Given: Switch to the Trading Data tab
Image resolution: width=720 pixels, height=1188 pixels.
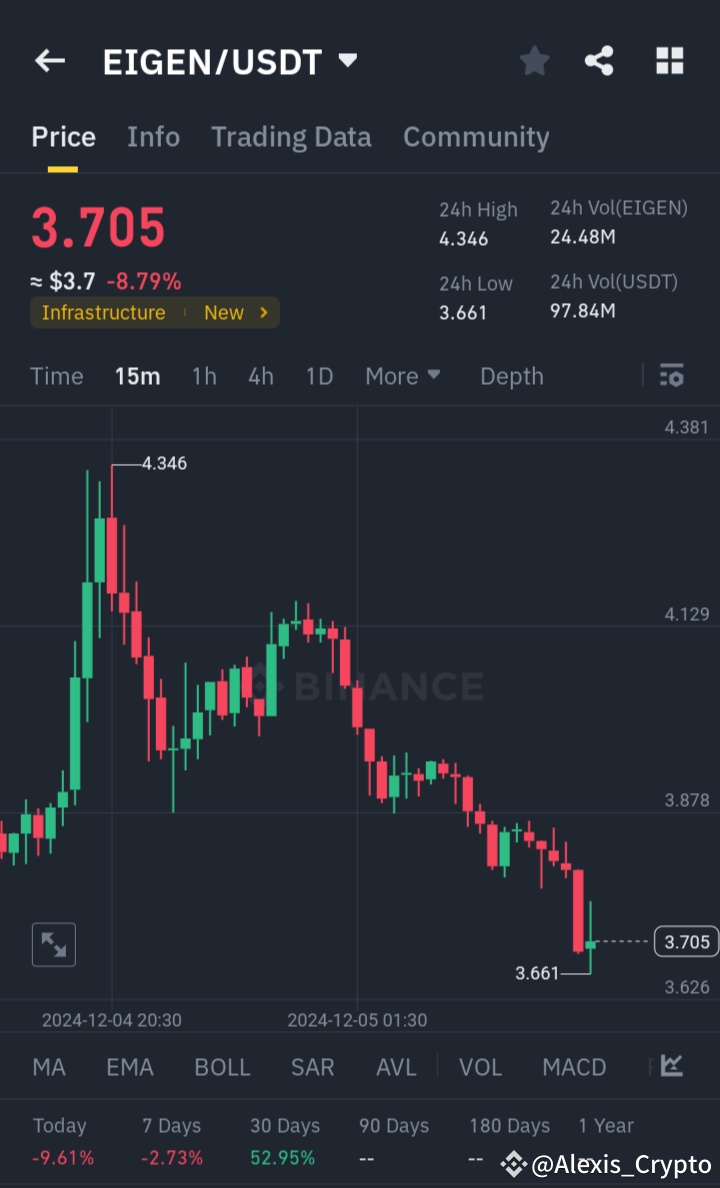Looking at the screenshot, I should [x=291, y=137].
